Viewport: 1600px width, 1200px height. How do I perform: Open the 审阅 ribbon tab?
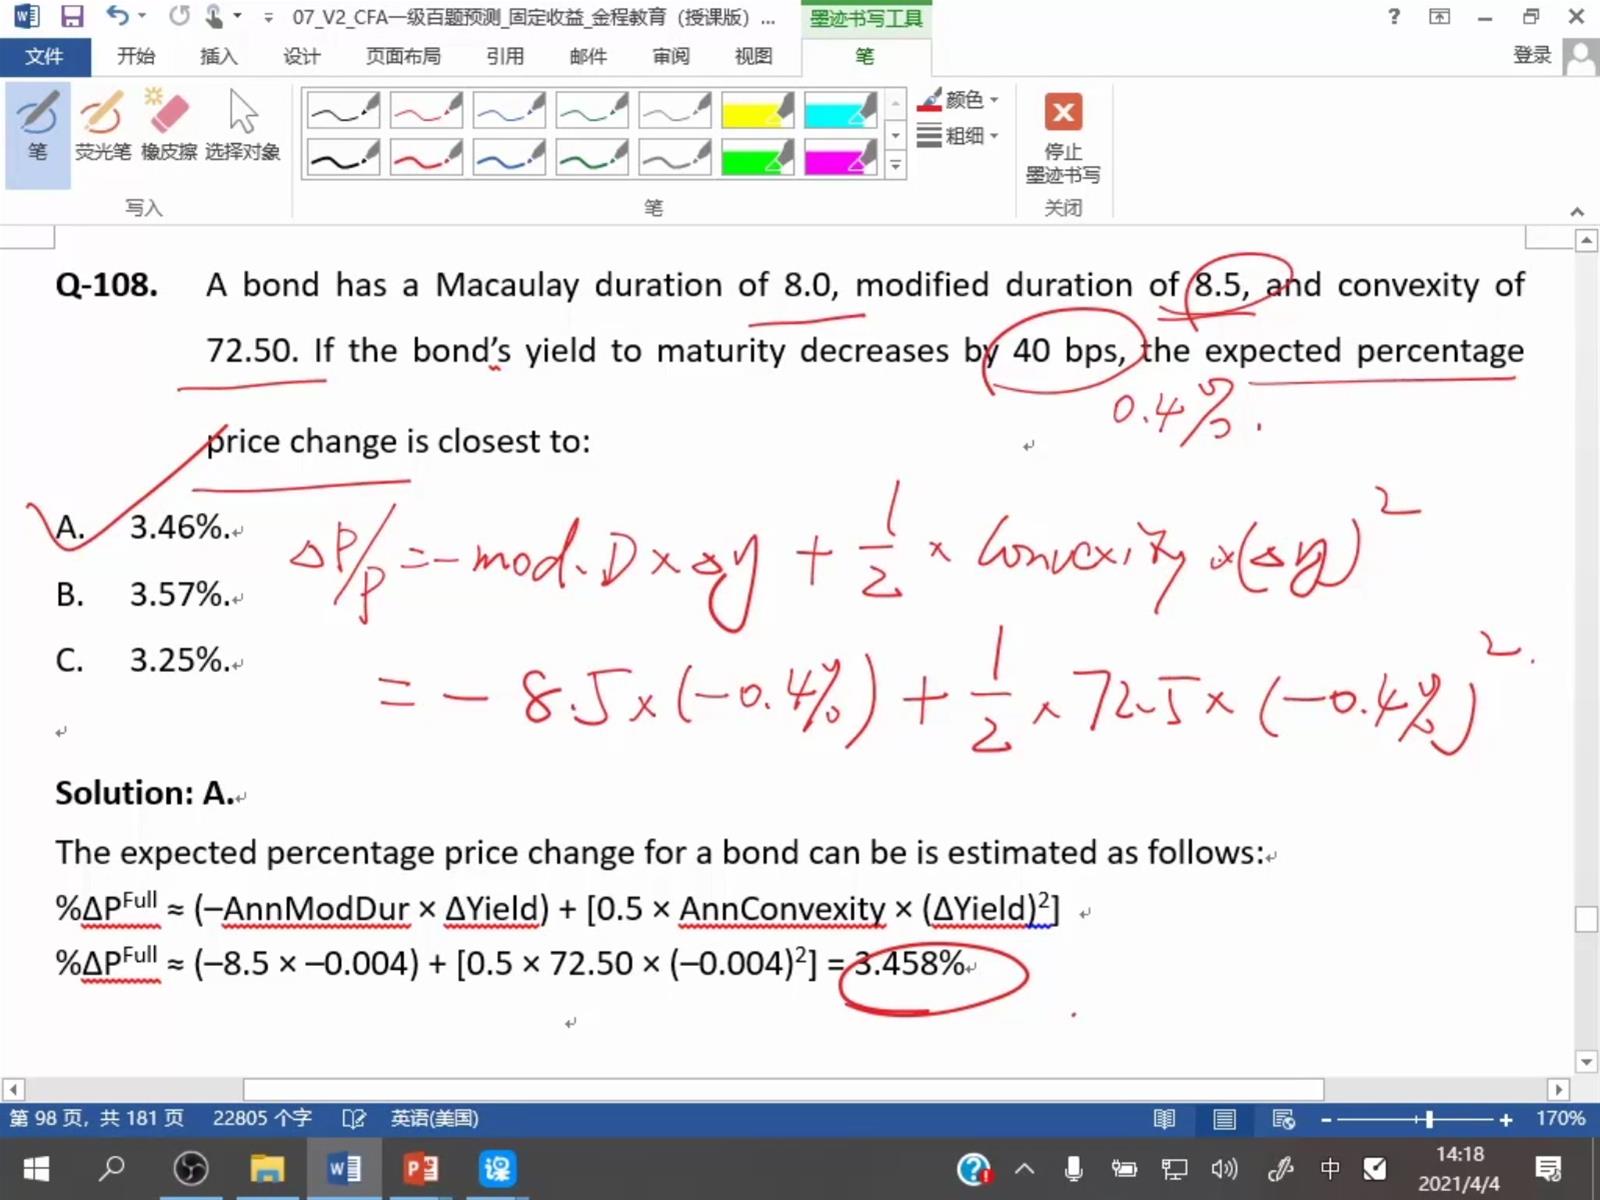coord(671,56)
